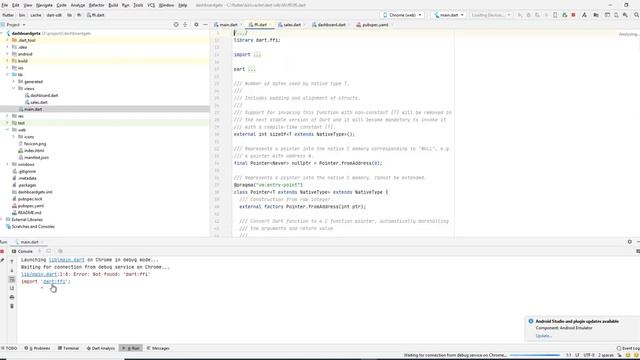
Task: Hide the Project tool window
Action: click(205, 24)
